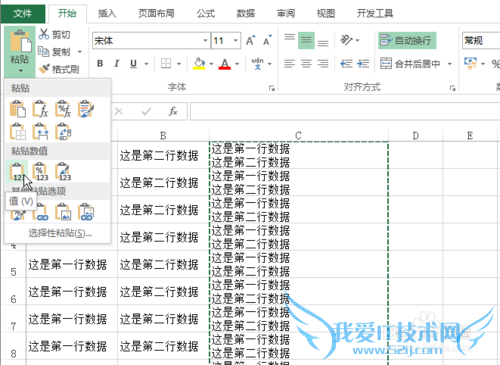Screen dimensions: 500x365
Task: Activate the 格式刷 Format Painter
Action: pyautogui.click(x=58, y=69)
